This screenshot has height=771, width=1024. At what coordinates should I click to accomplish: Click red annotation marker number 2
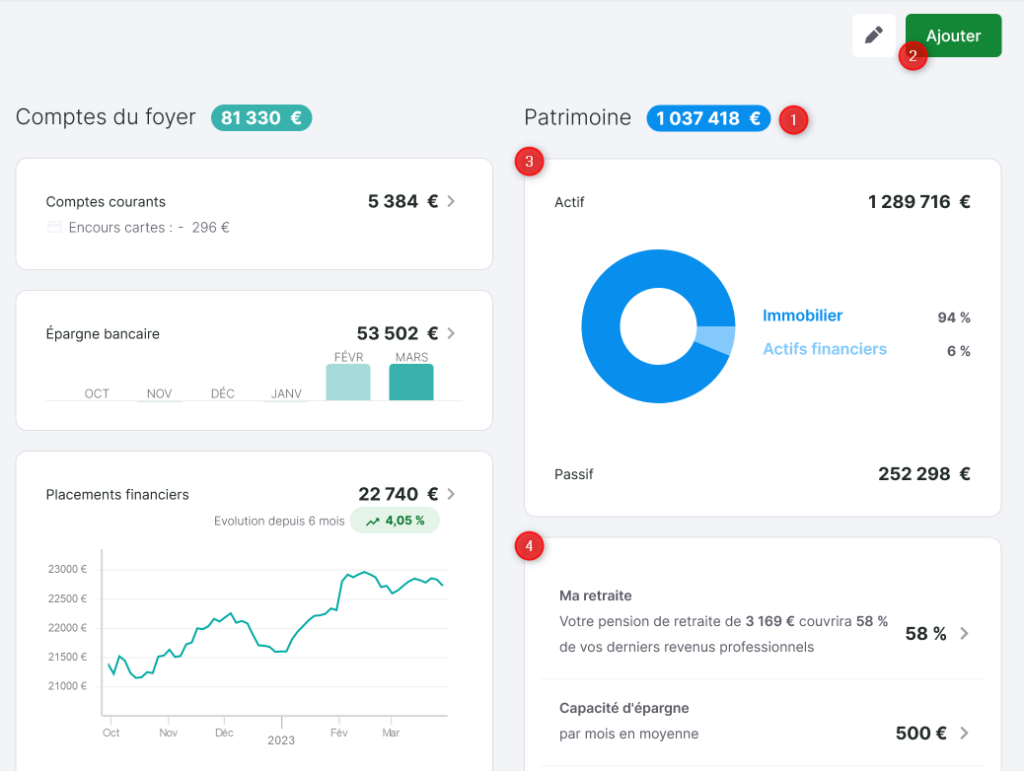(x=912, y=55)
